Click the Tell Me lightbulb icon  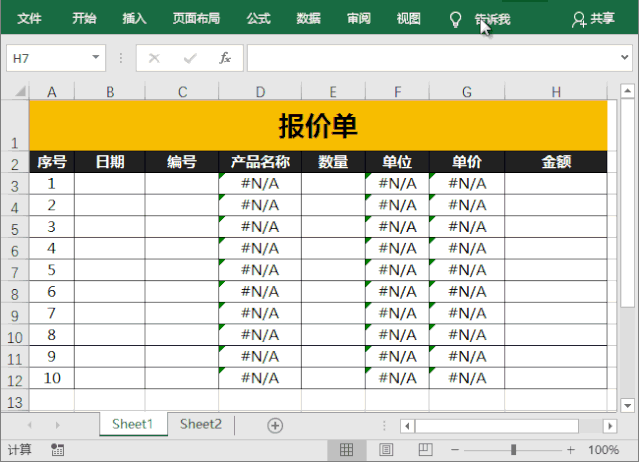455,19
